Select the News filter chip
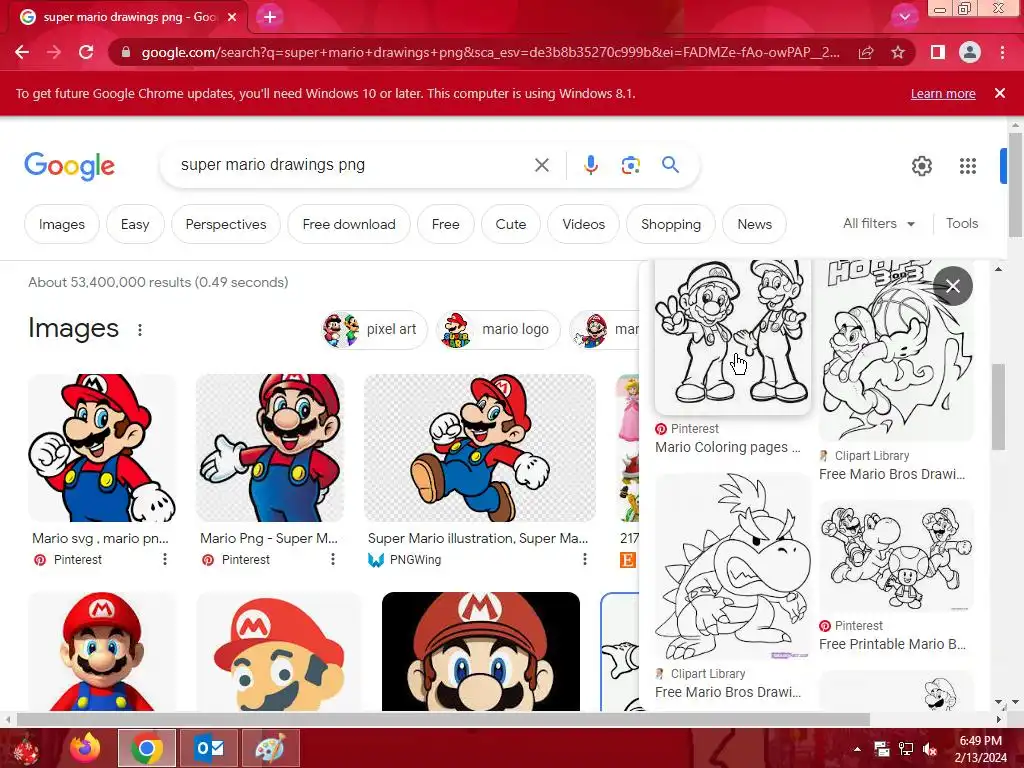 (x=754, y=224)
